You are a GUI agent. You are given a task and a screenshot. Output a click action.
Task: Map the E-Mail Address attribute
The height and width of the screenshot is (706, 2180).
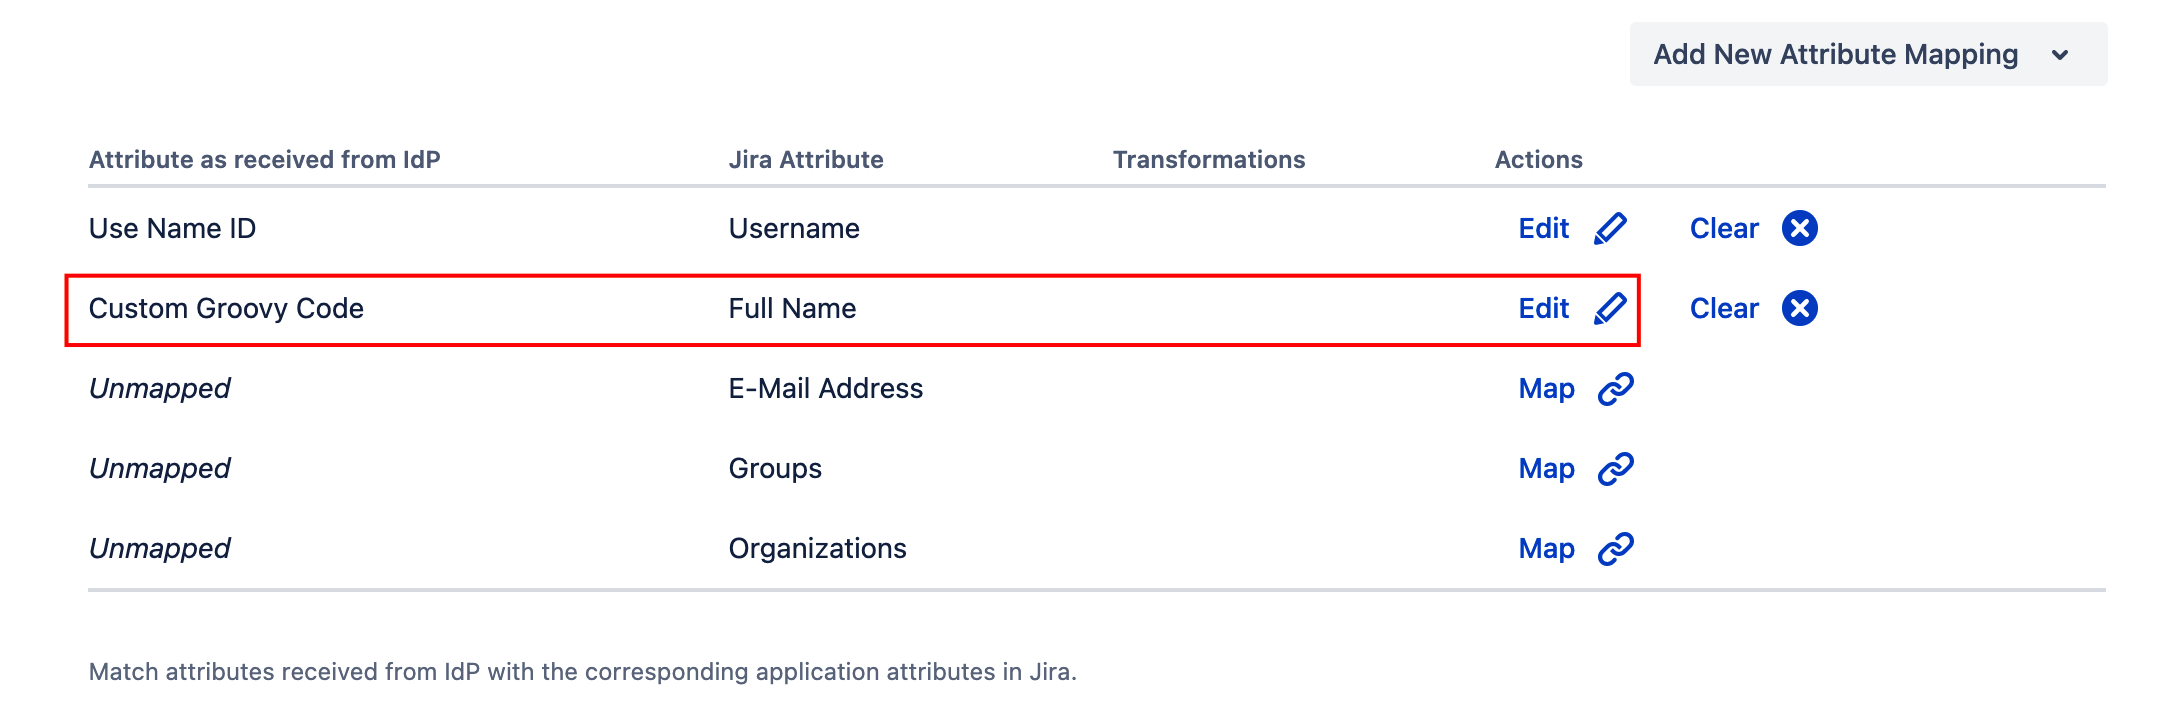pyautogui.click(x=1546, y=389)
